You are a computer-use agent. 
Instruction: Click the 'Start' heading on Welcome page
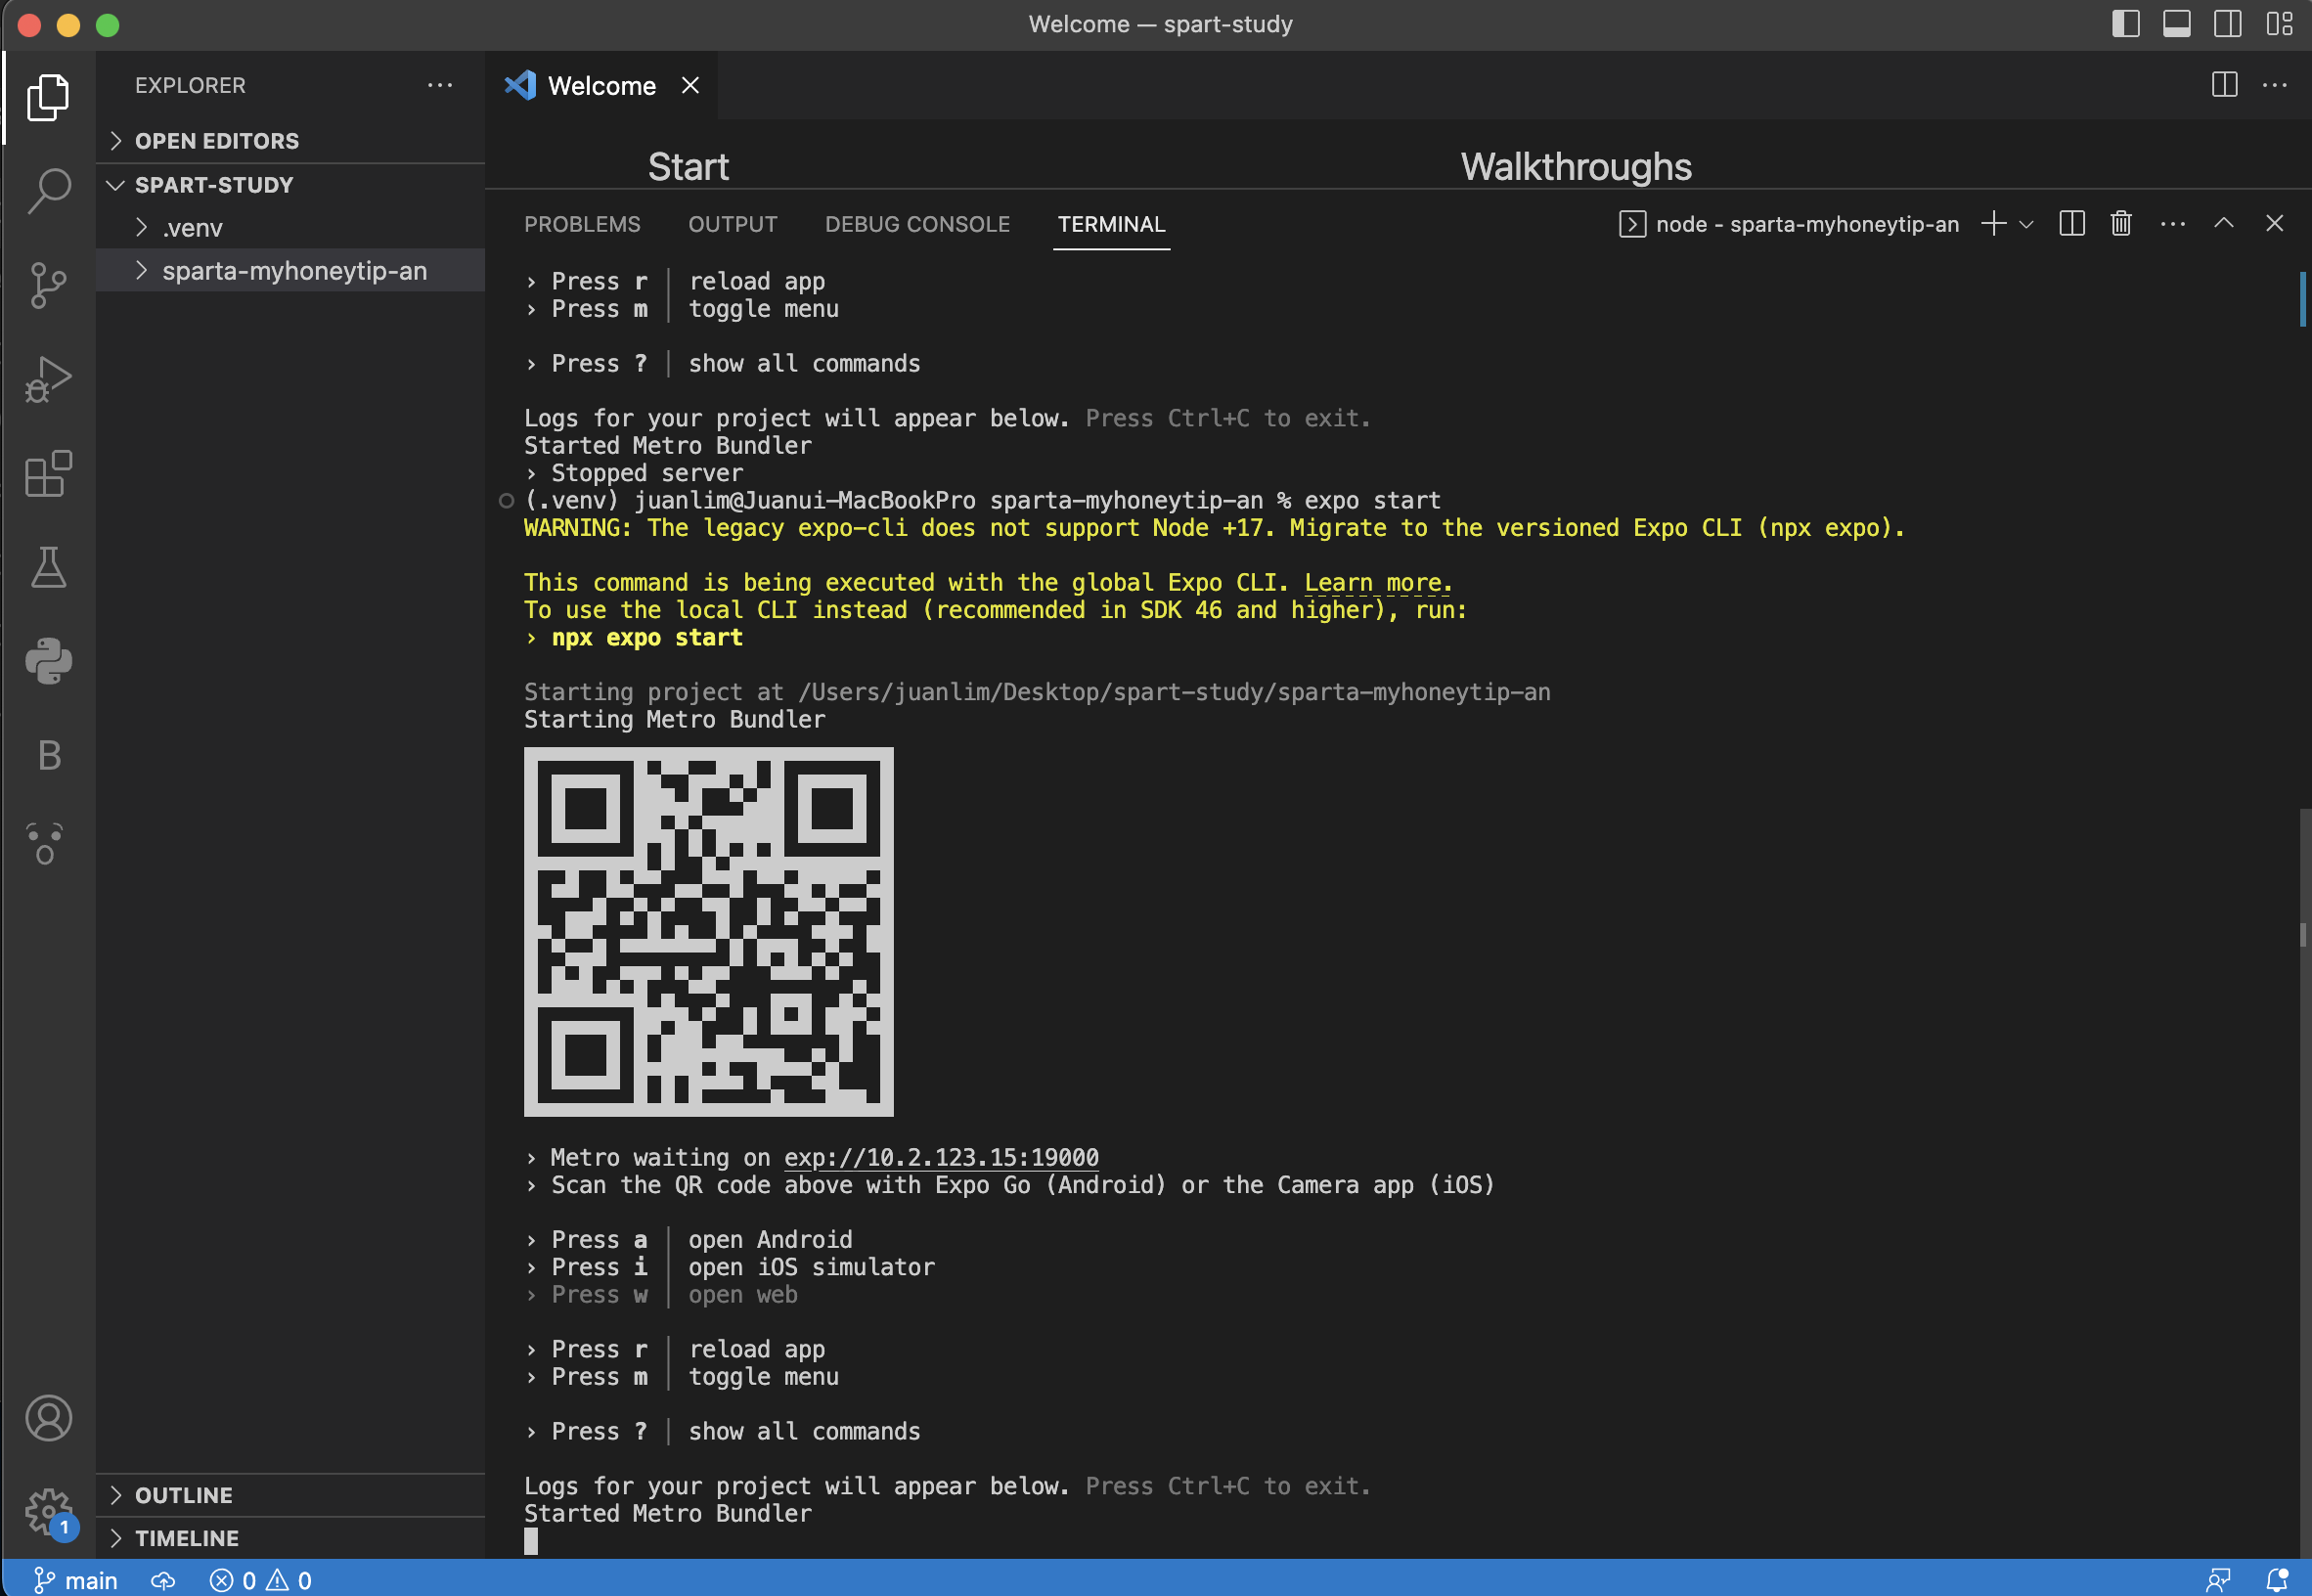click(688, 167)
